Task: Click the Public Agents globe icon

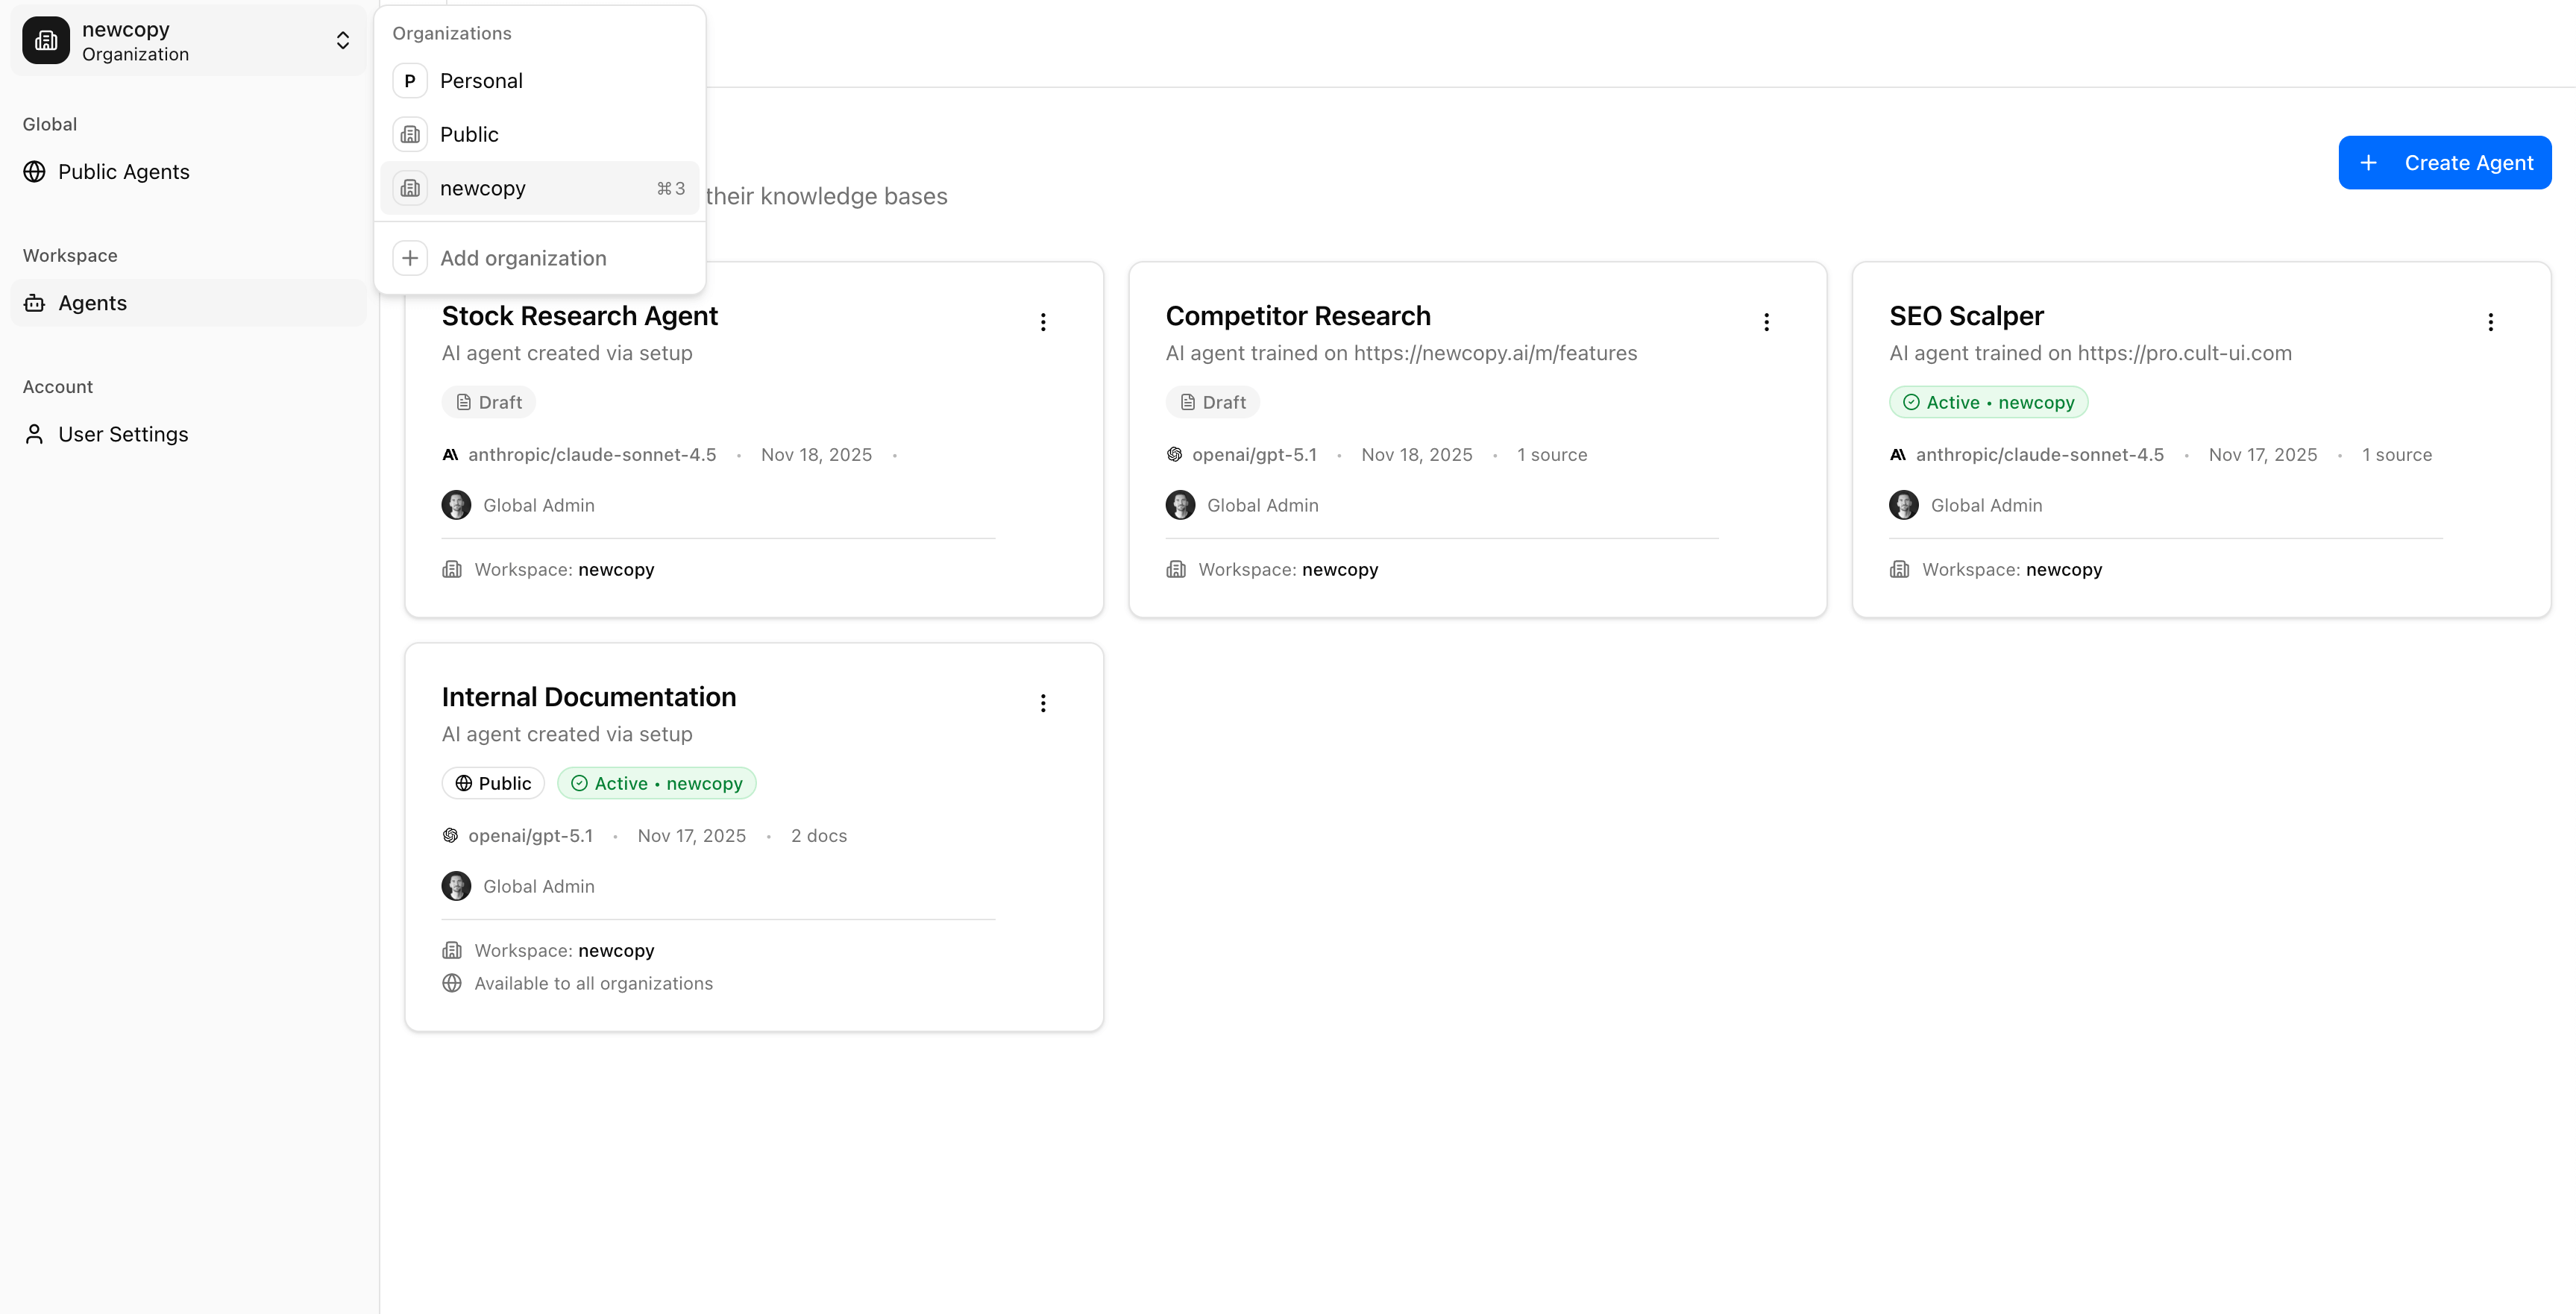Action: click(35, 171)
